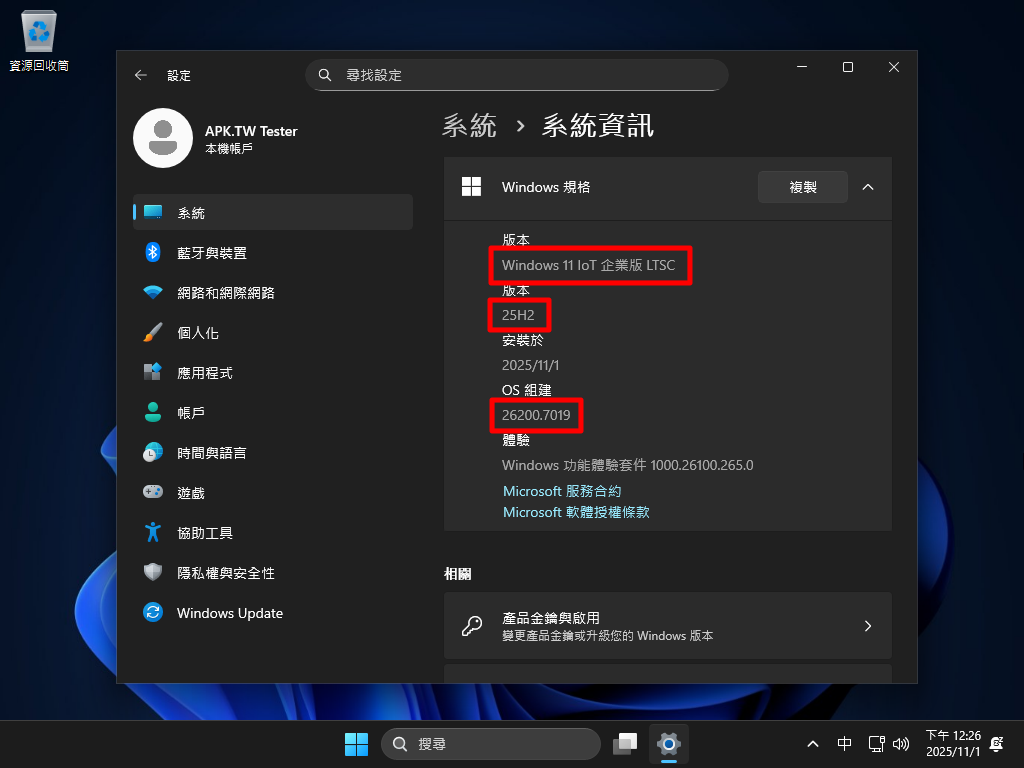Open the Microsoft 服務合約 link
The width and height of the screenshot is (1024, 768).
click(x=561, y=491)
